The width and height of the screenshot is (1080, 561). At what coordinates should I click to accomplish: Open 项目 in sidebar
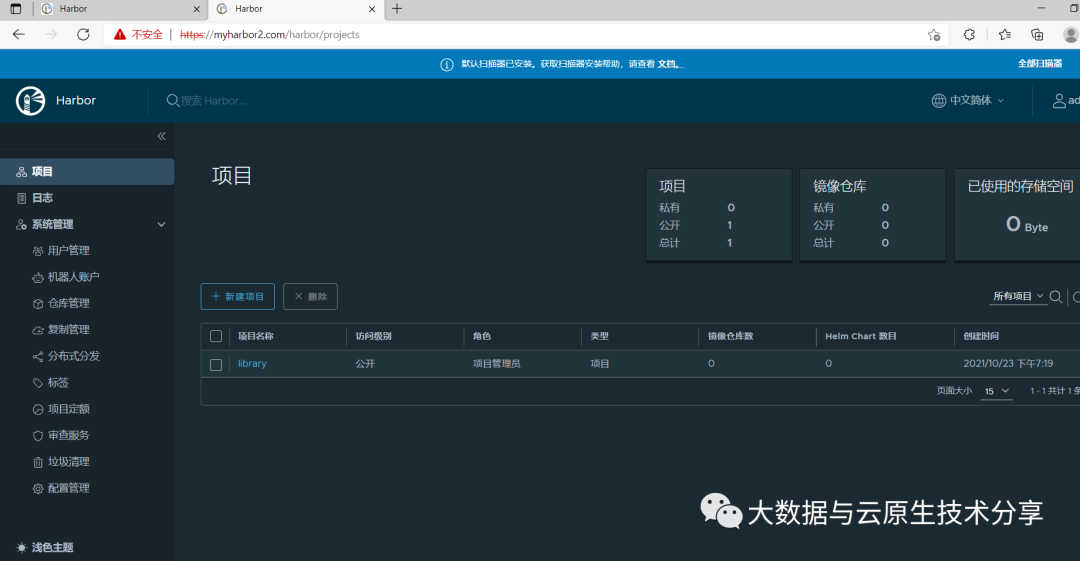87,172
